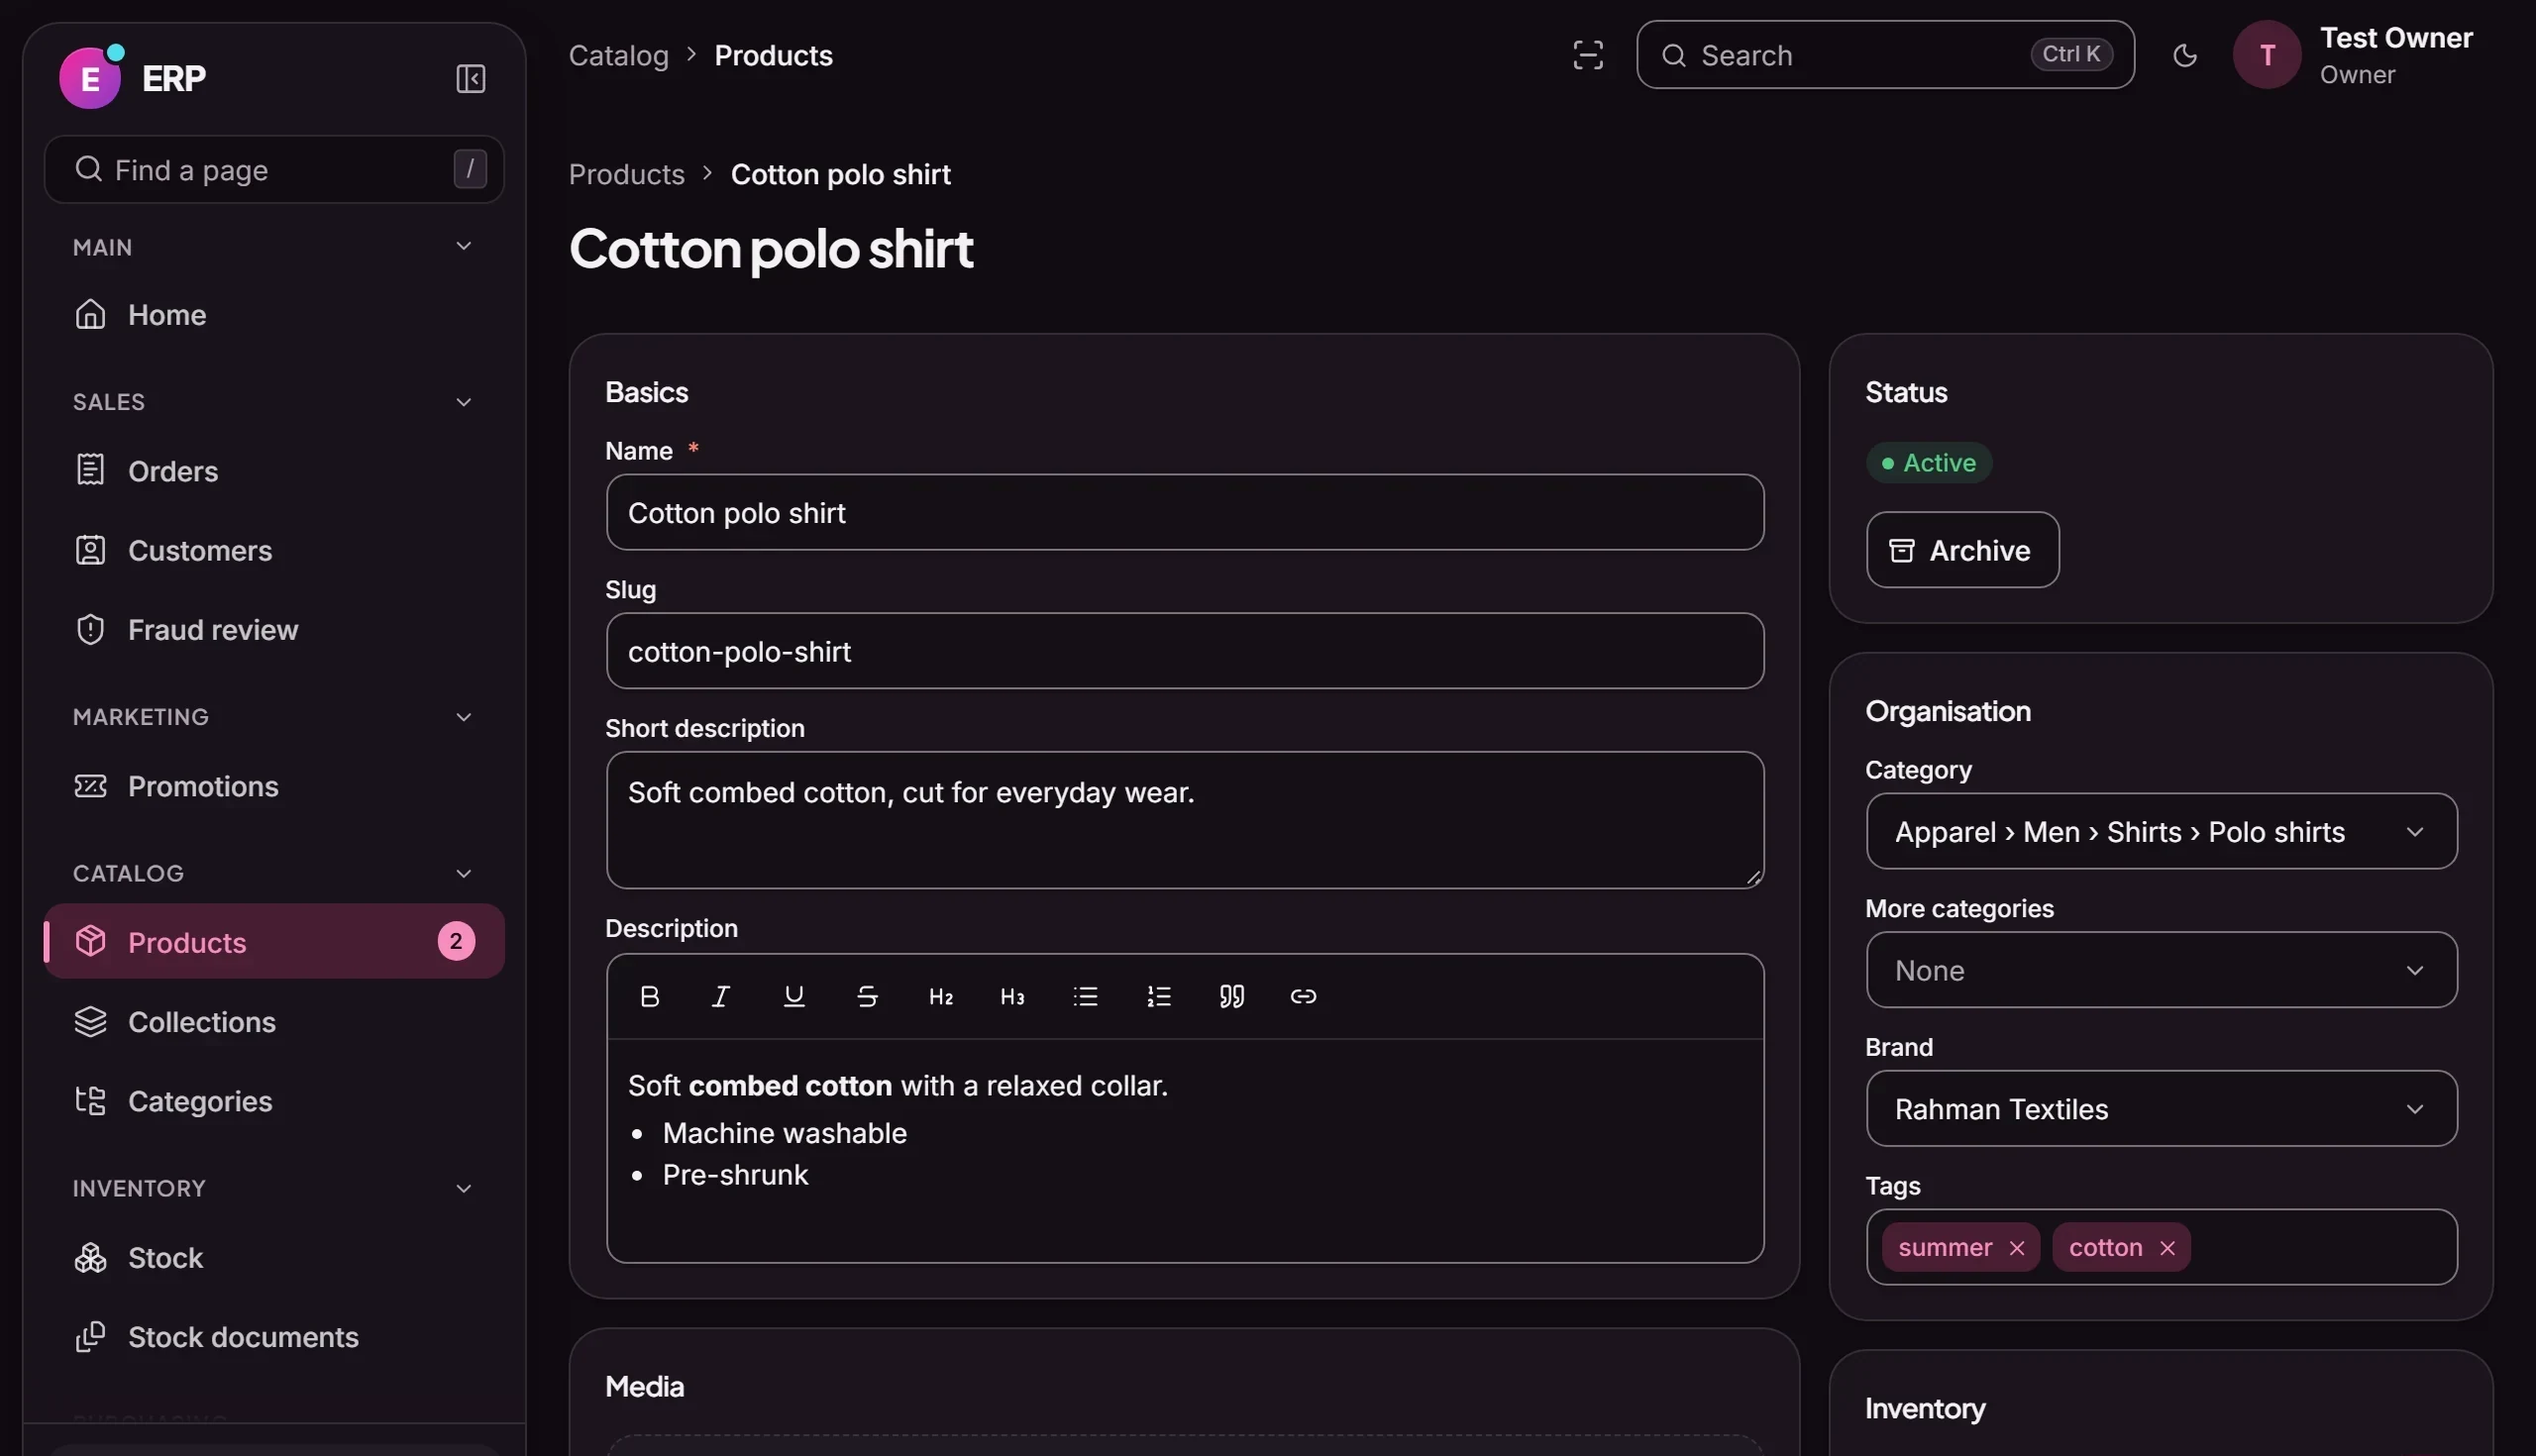Open the Category dropdown

[2161, 832]
